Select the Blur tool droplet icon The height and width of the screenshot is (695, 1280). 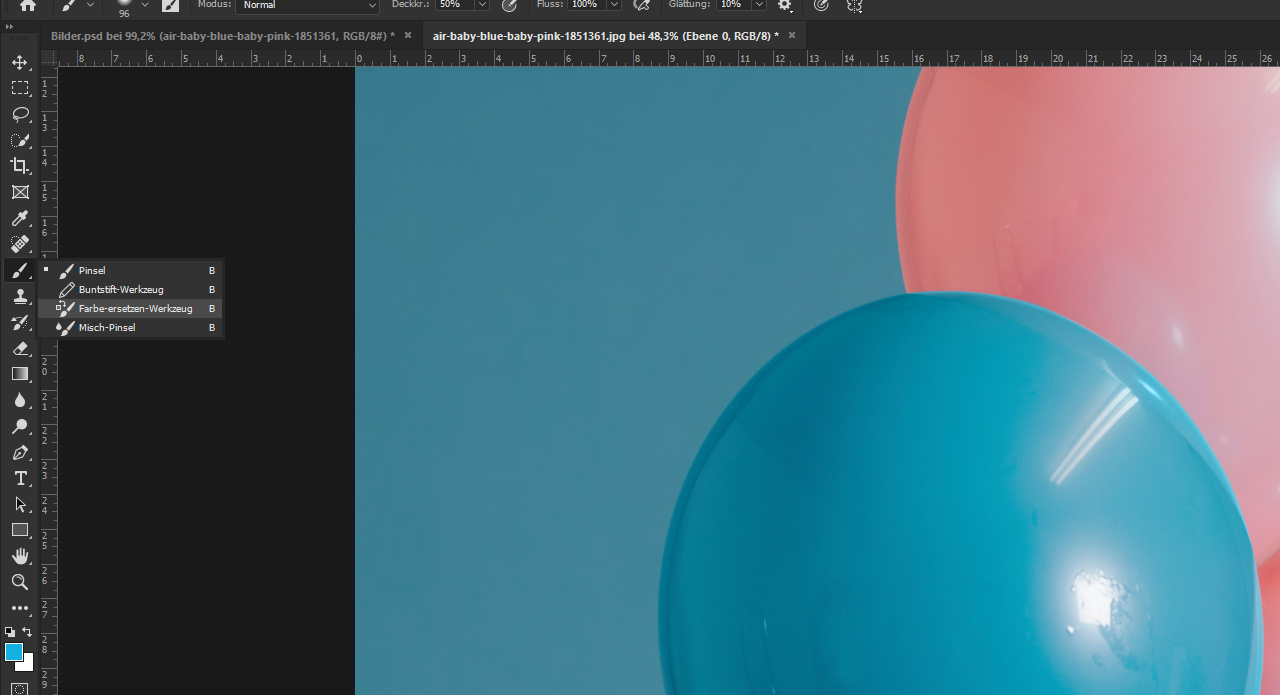(20, 400)
